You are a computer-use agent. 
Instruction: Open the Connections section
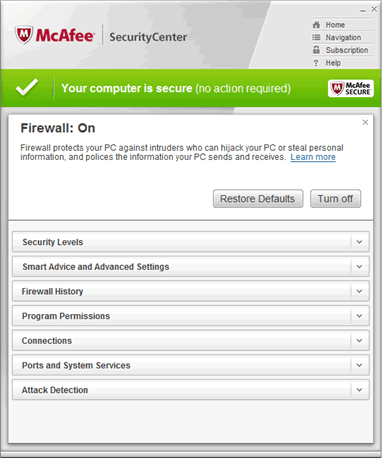[191, 340]
